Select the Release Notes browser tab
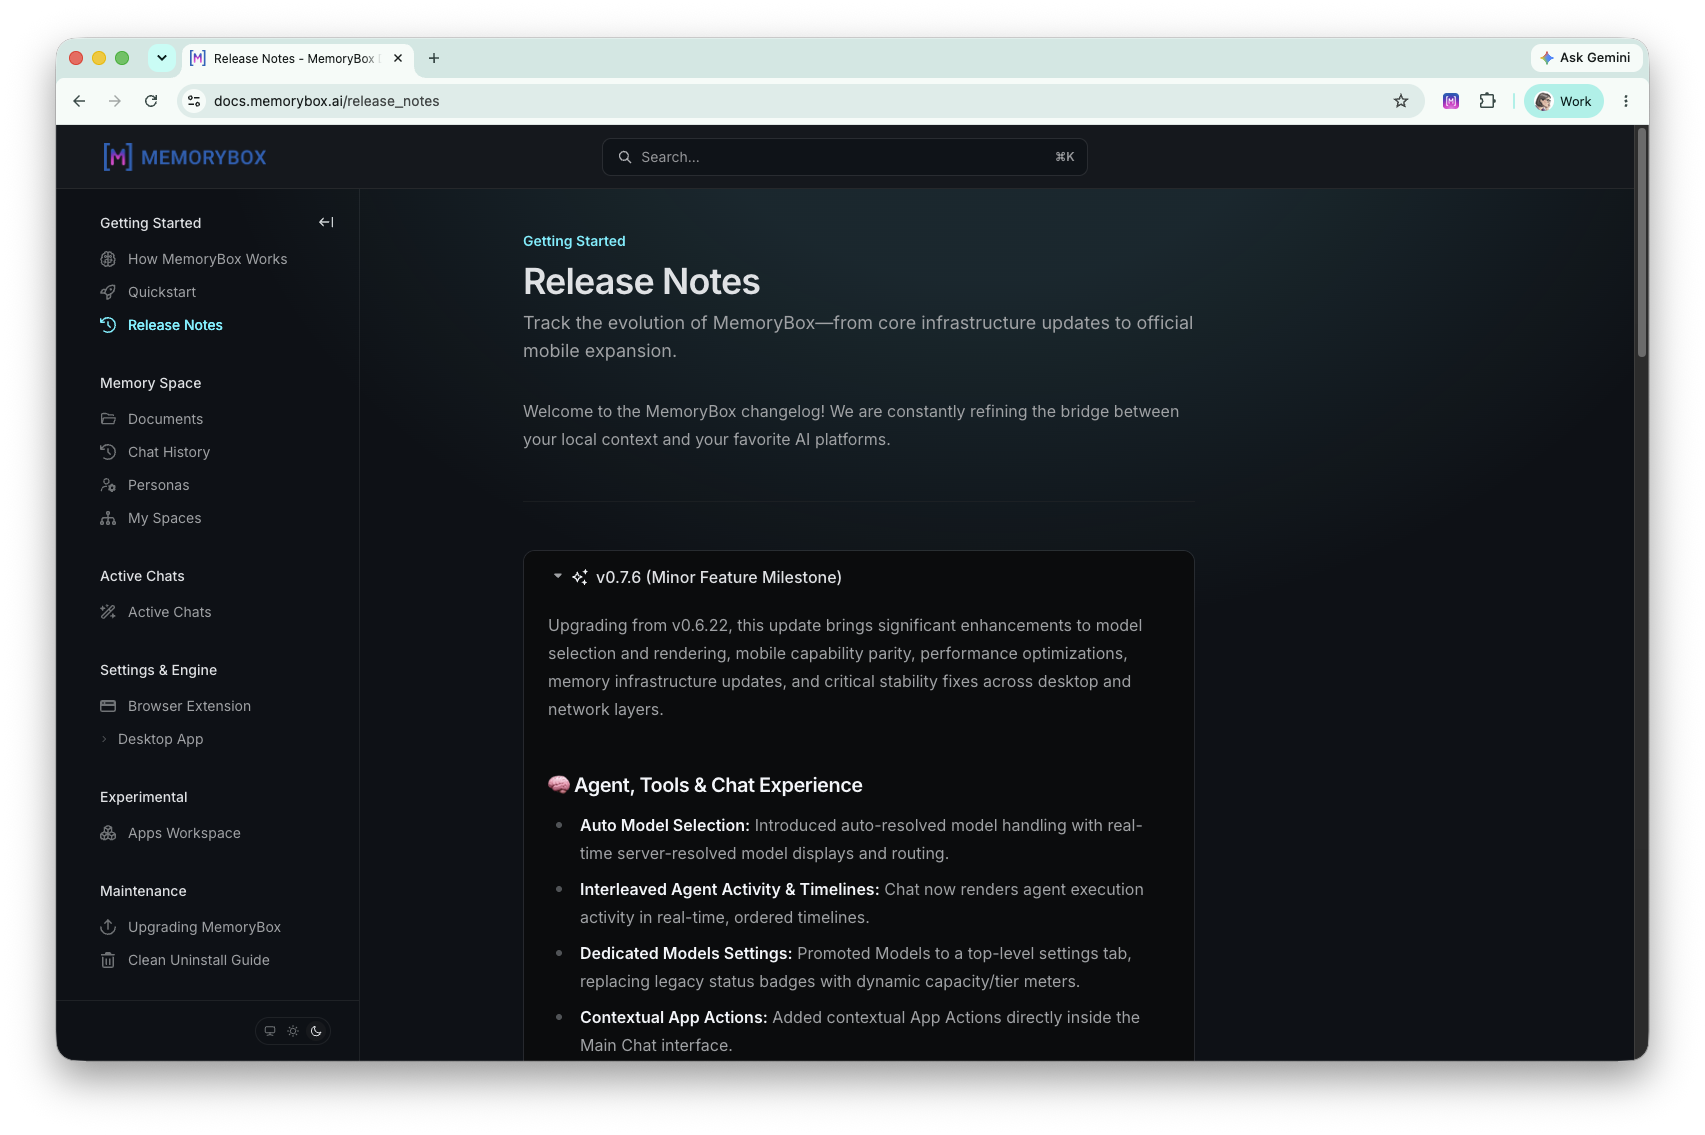 (x=297, y=58)
